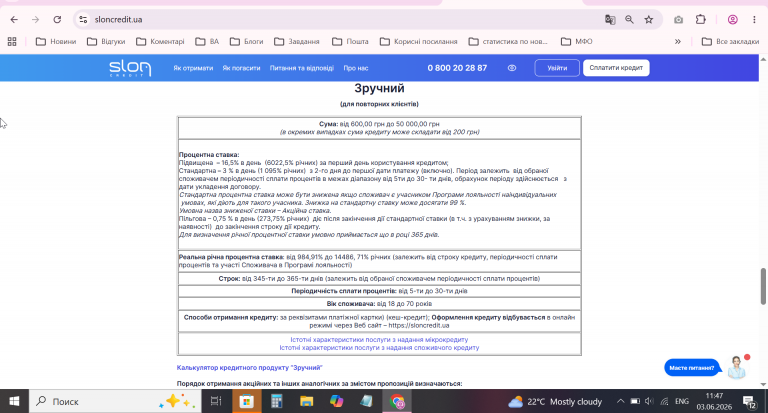
Task: Open the Пошта bookmarks folder
Action: (350, 42)
